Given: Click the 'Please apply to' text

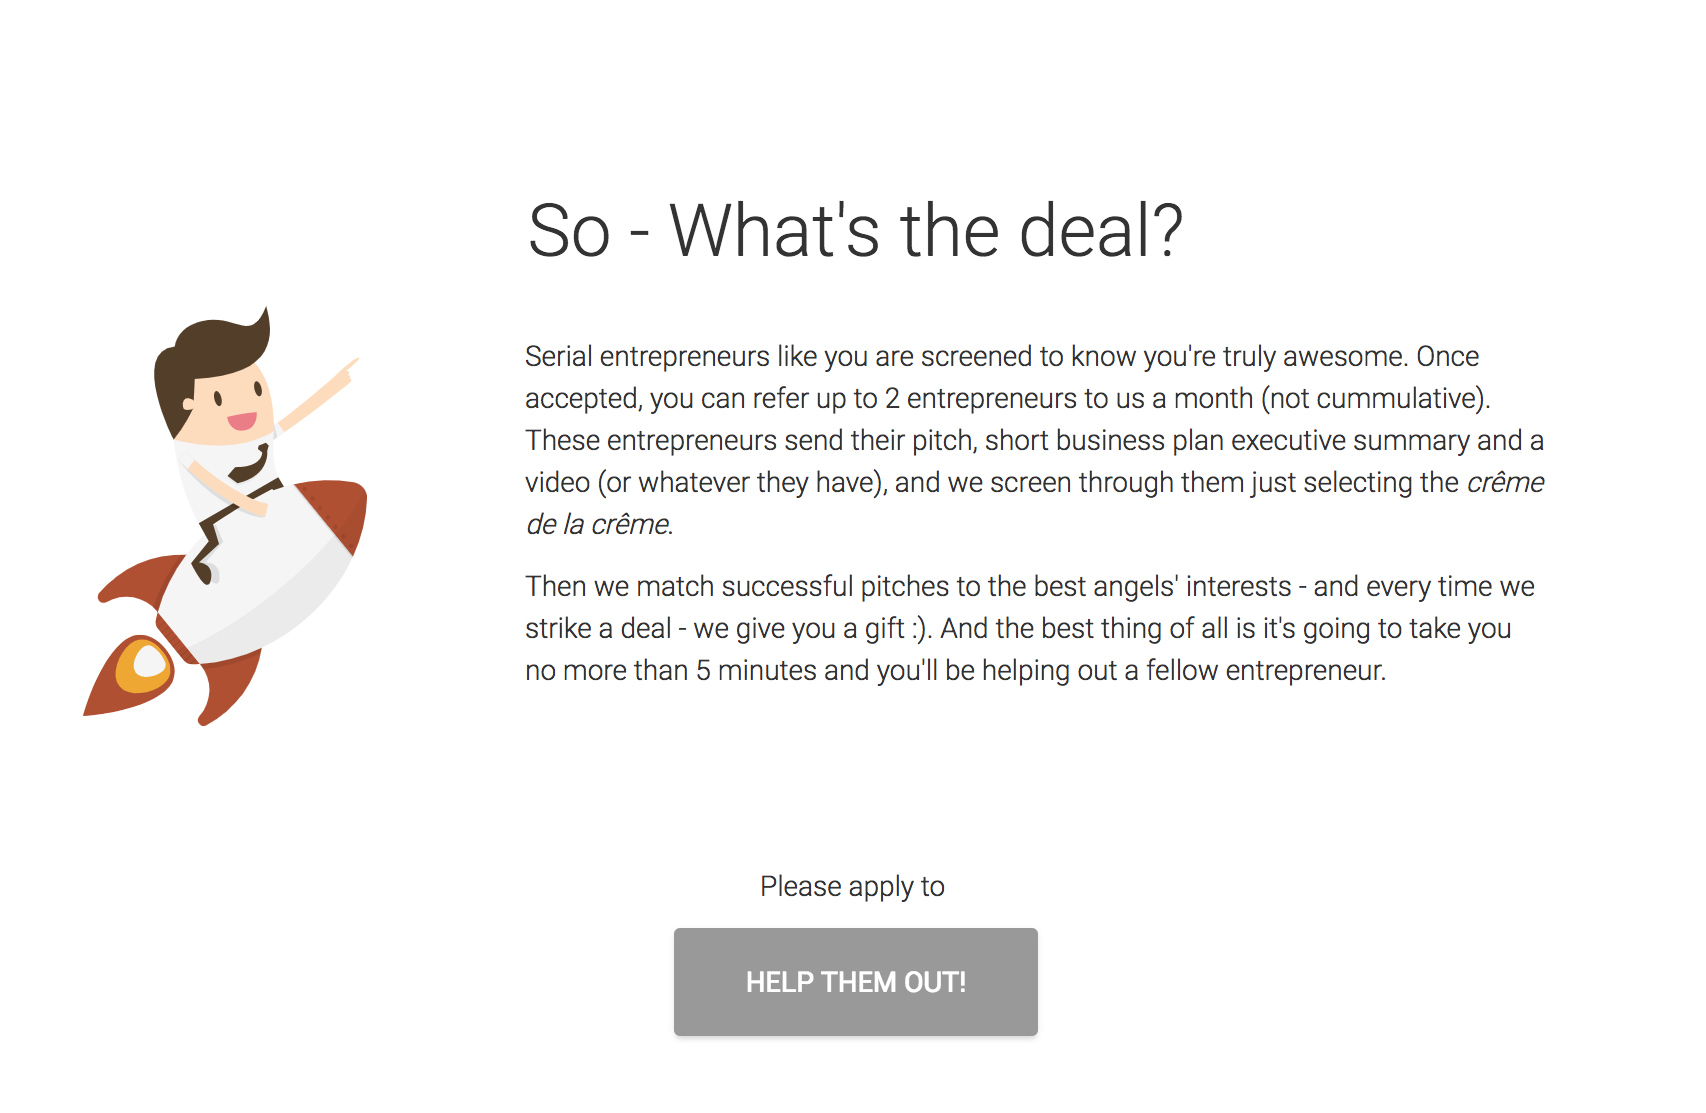Looking at the screenshot, I should pos(853,886).
